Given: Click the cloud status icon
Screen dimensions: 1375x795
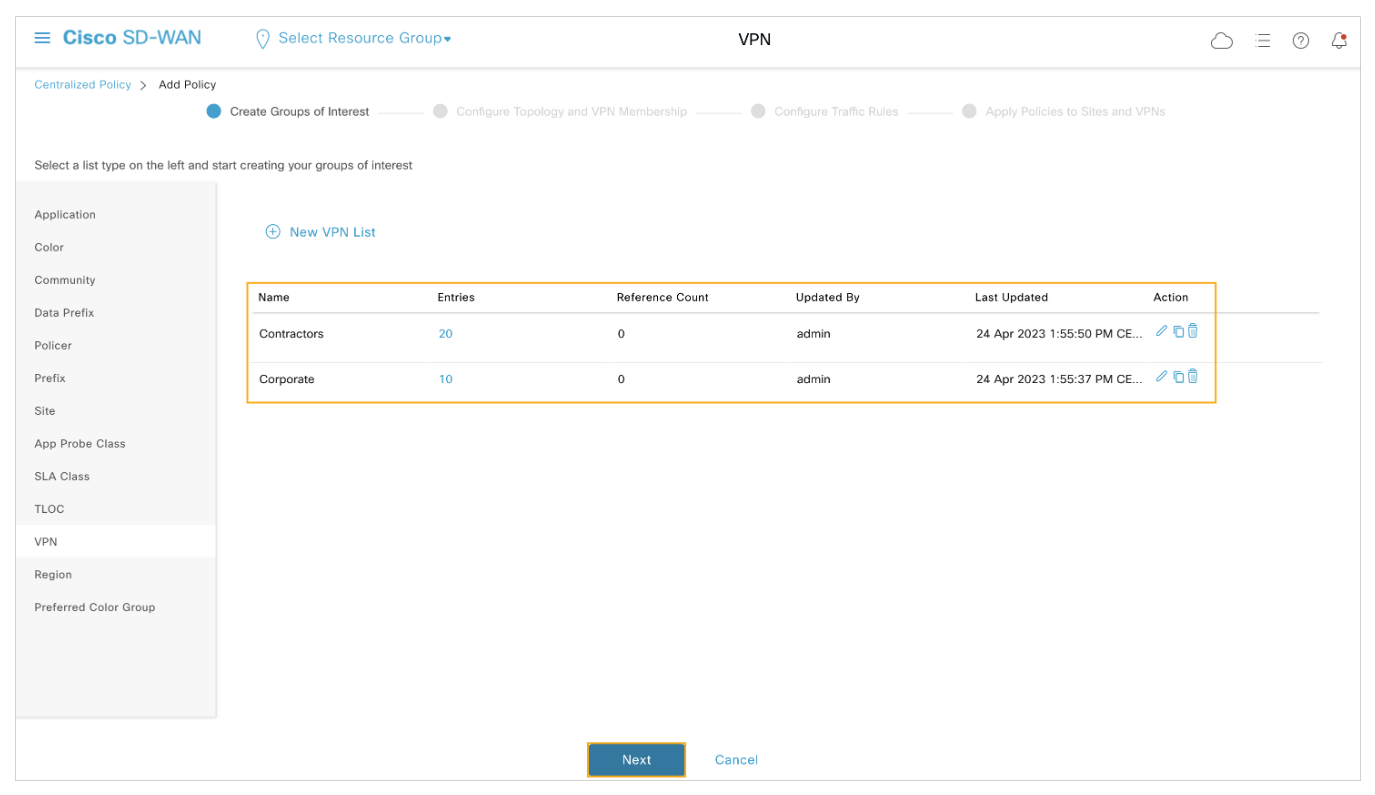Looking at the screenshot, I should 1221,41.
